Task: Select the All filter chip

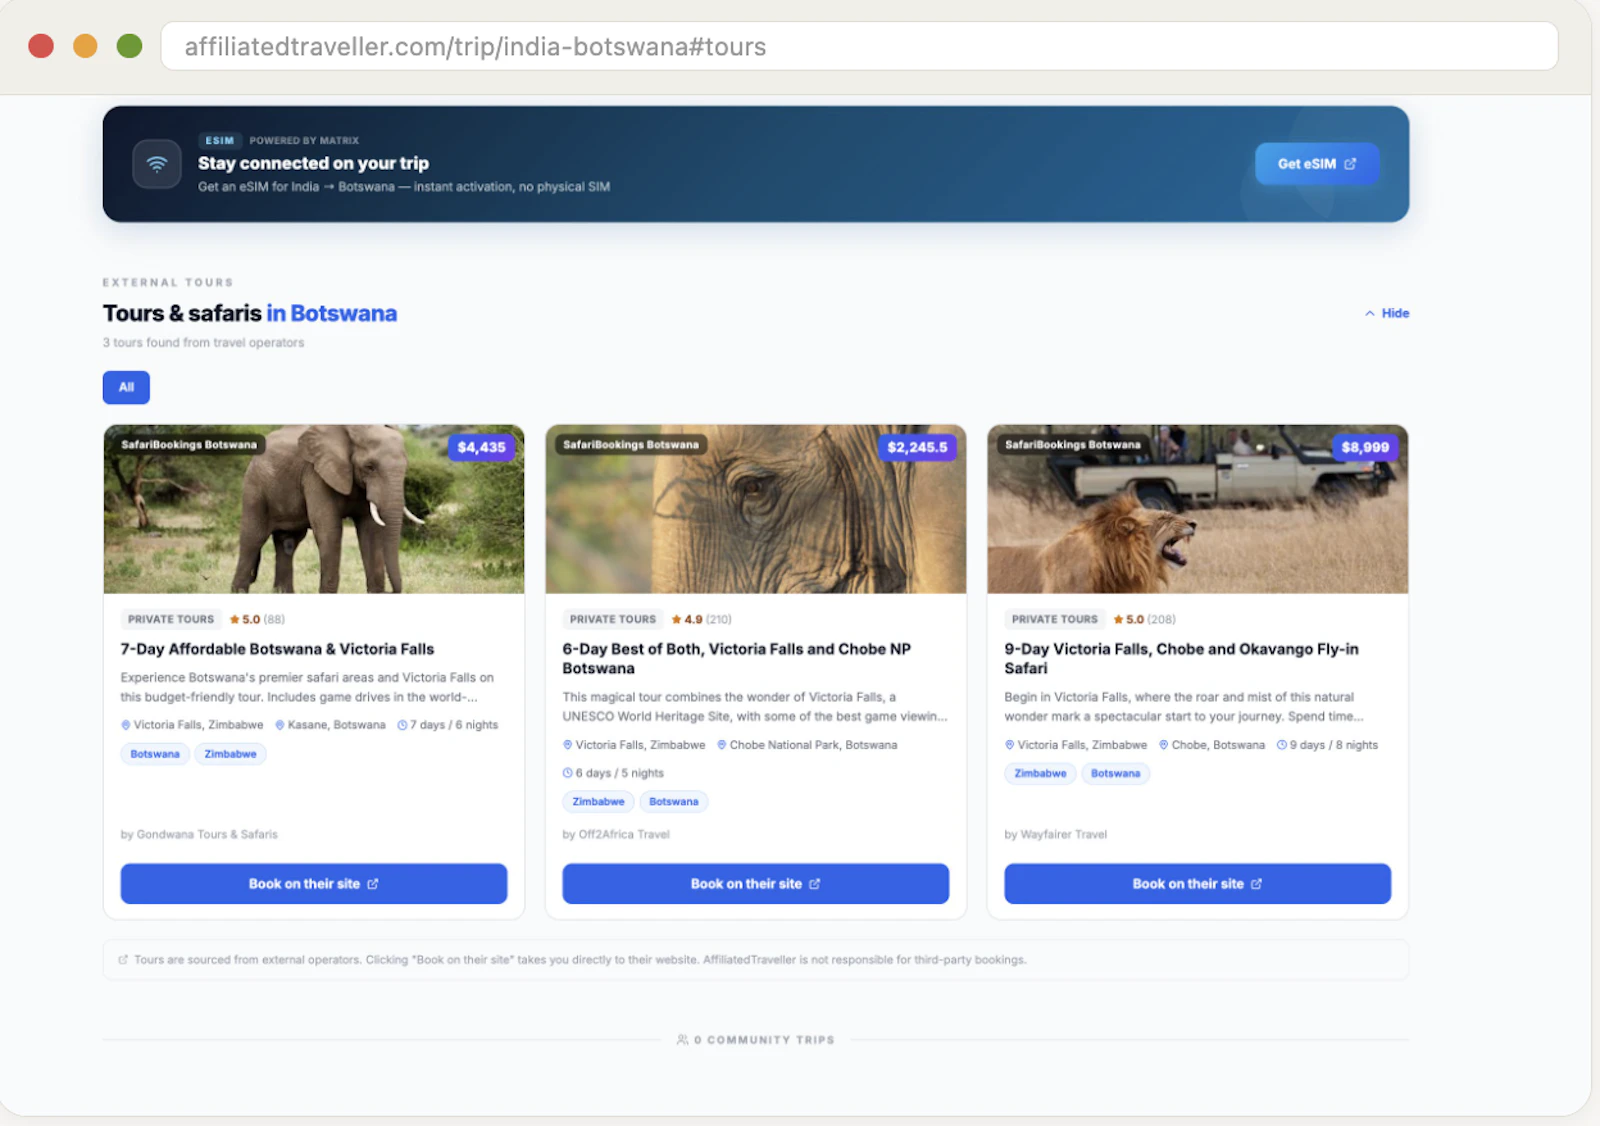Action: pyautogui.click(x=126, y=387)
